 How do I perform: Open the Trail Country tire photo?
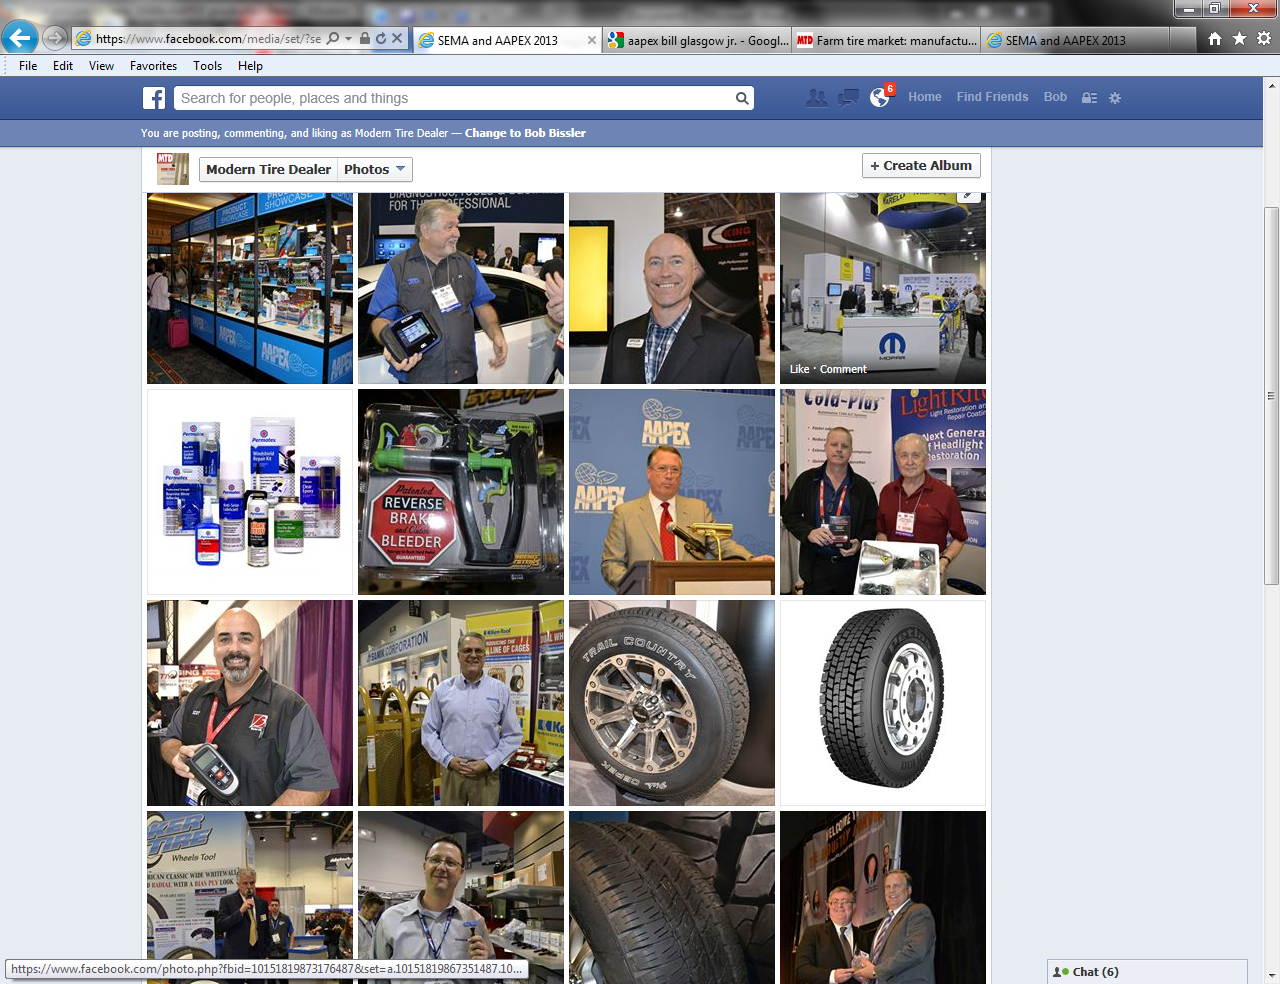pyautogui.click(x=672, y=703)
